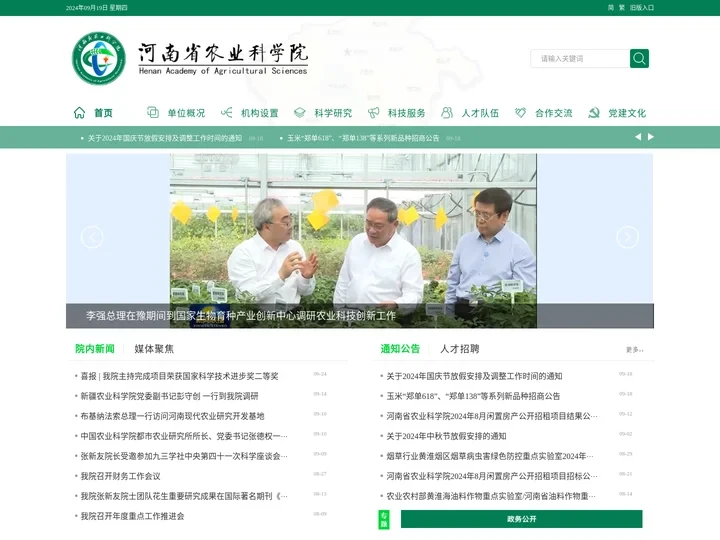Open news 张新友院长受邀参加九三学社
Screen dimensions: 720x540
[x=184, y=456]
